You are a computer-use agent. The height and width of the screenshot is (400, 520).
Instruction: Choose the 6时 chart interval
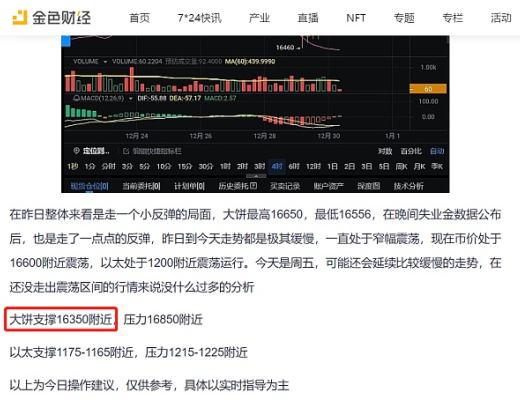coord(294,166)
